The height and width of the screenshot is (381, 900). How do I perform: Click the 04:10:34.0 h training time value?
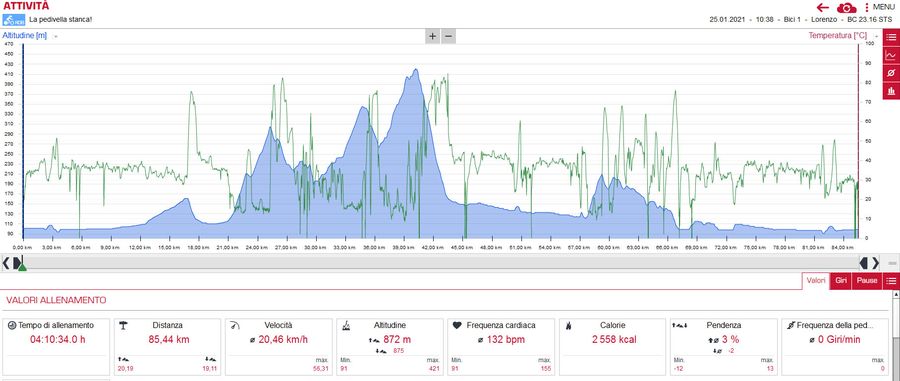point(57,339)
